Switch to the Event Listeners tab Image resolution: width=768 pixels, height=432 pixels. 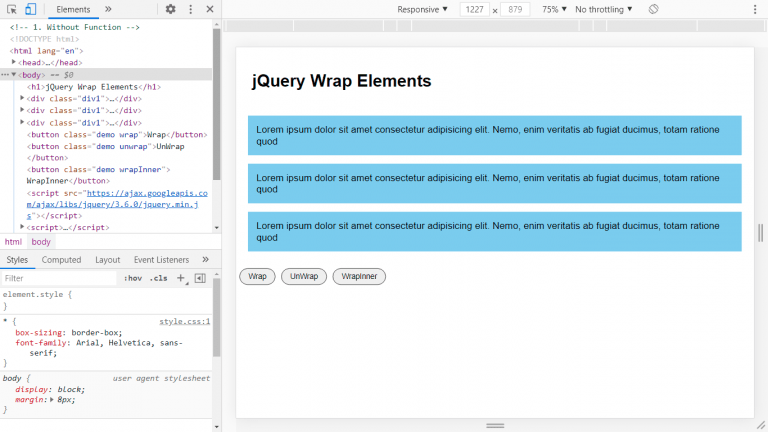coord(161,260)
